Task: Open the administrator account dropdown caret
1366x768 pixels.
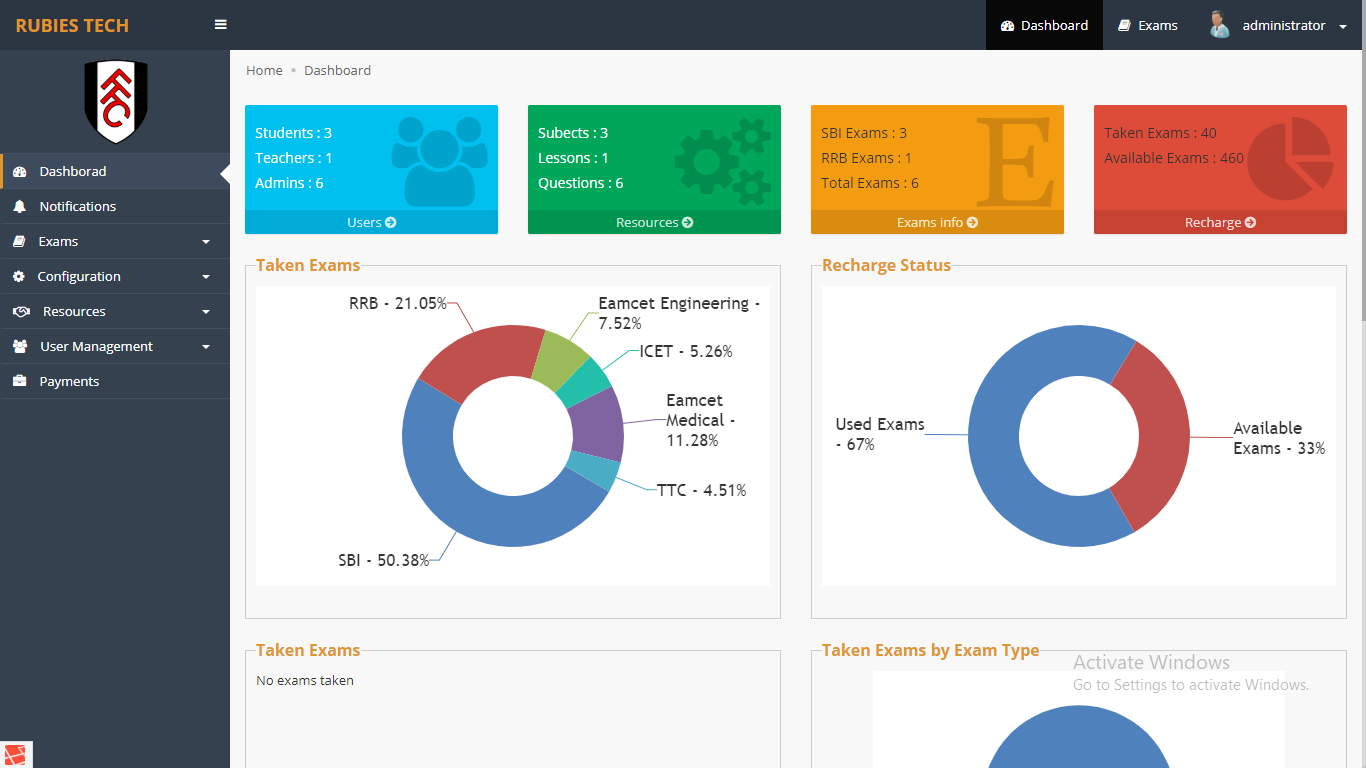Action: 1342,27
